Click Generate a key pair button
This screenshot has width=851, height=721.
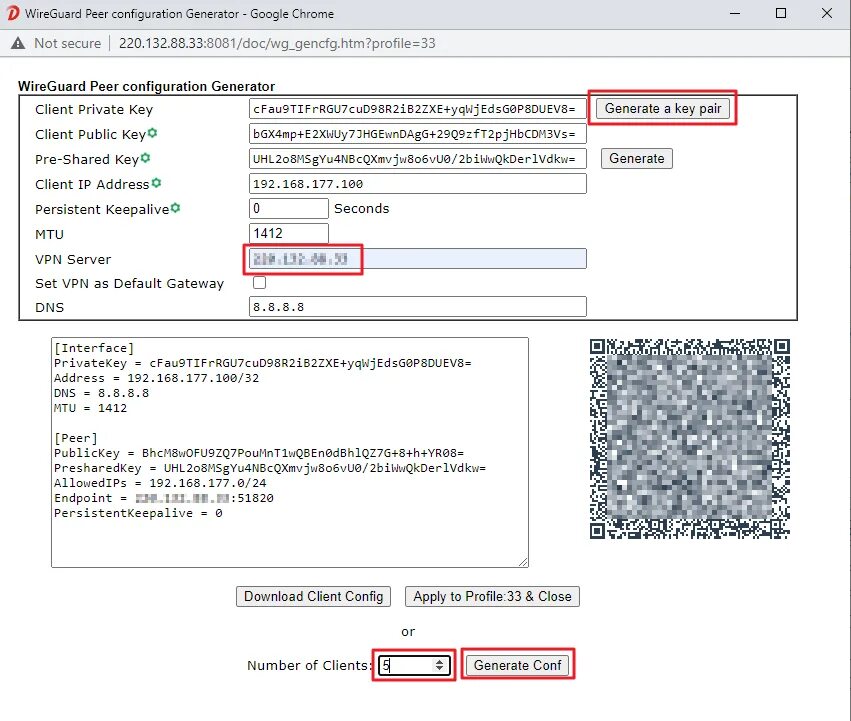coord(663,109)
